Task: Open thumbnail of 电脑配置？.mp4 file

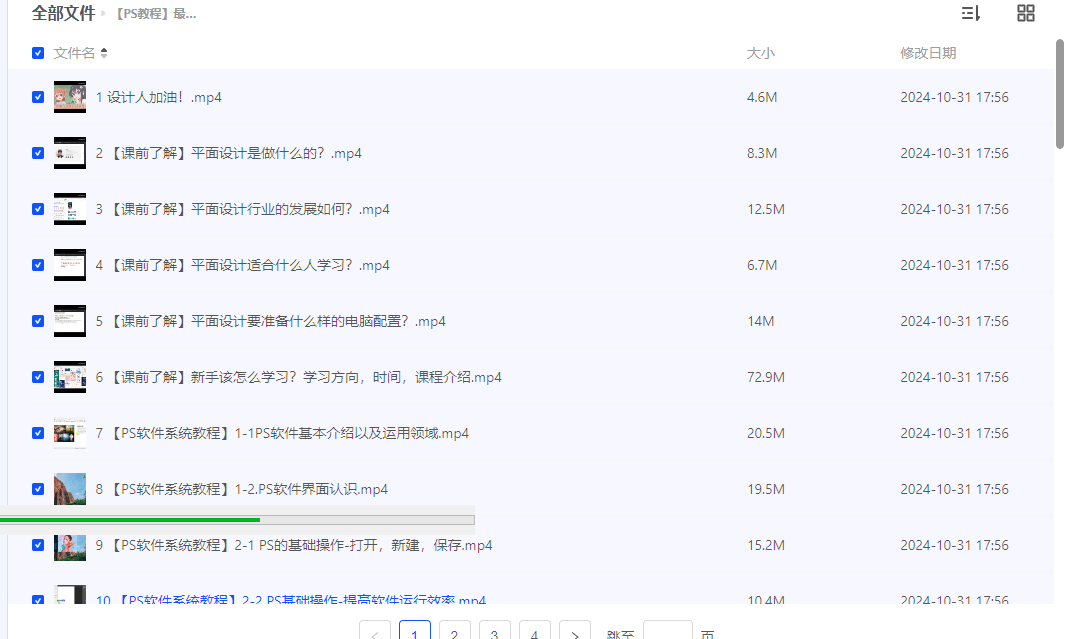Action: coord(70,321)
